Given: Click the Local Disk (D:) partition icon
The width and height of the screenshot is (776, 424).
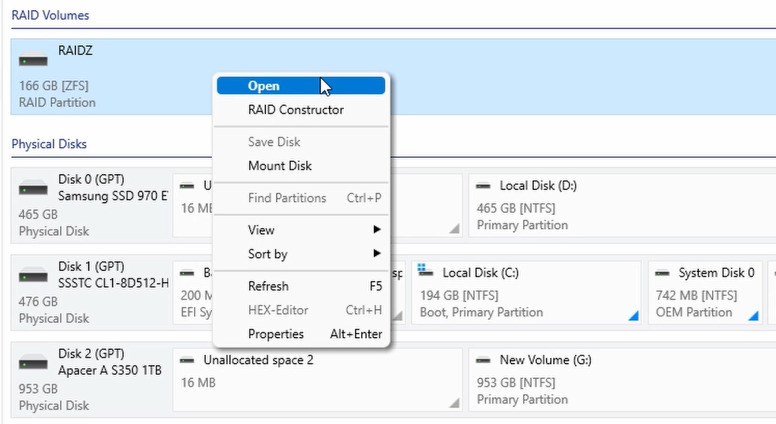Looking at the screenshot, I should (x=483, y=186).
